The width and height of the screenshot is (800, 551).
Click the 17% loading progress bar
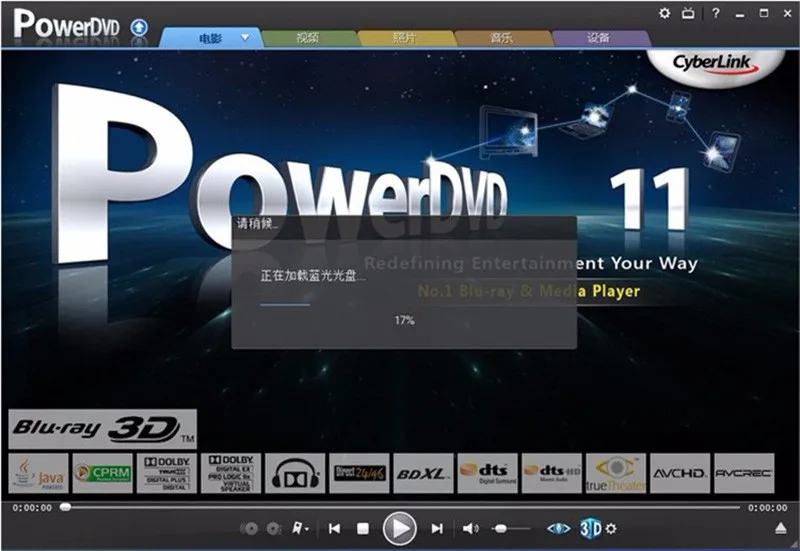pos(285,305)
